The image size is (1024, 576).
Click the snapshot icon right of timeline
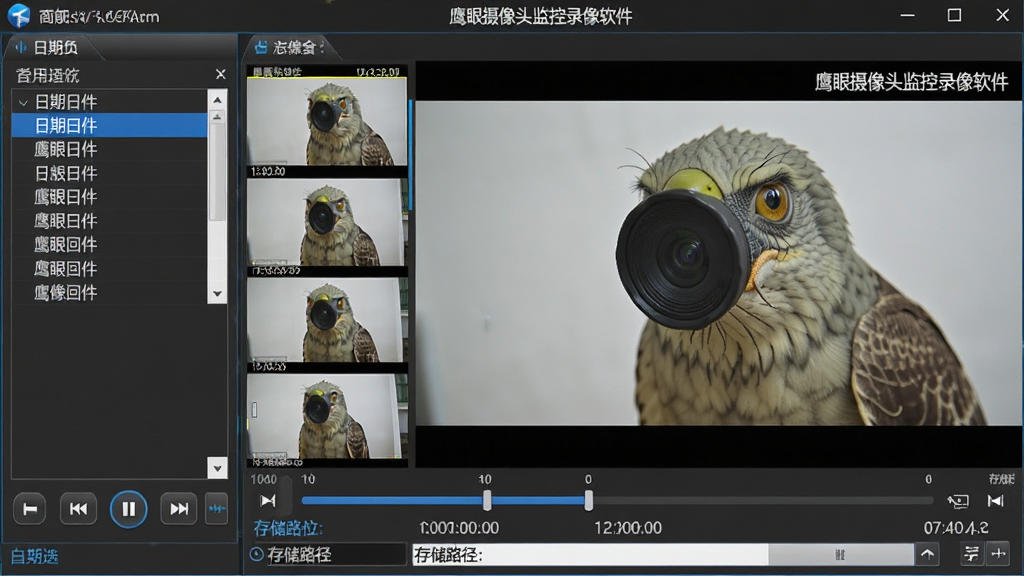point(958,501)
